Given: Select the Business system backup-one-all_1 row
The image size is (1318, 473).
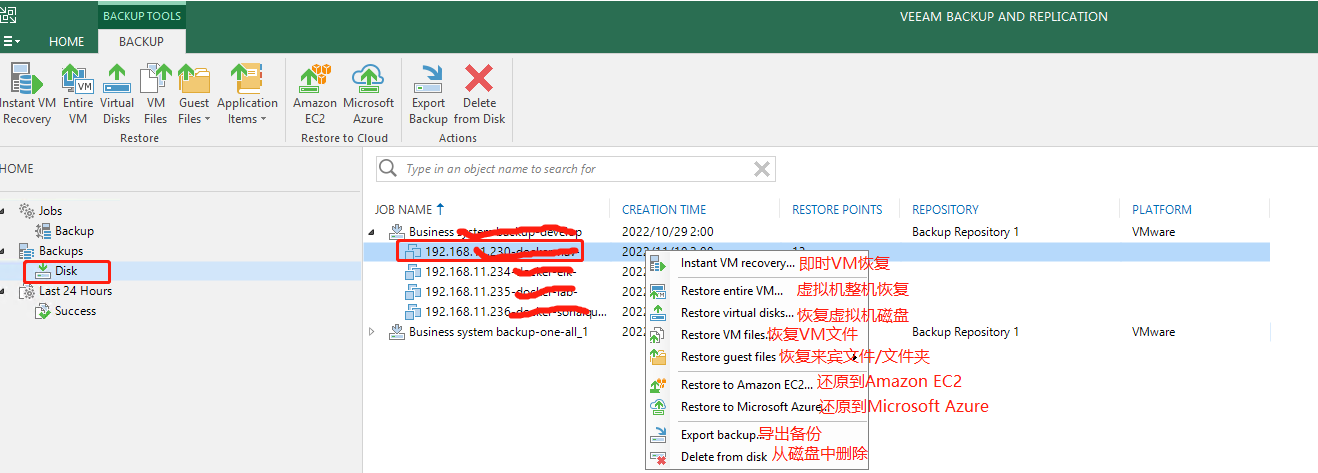Looking at the screenshot, I should (x=498, y=332).
